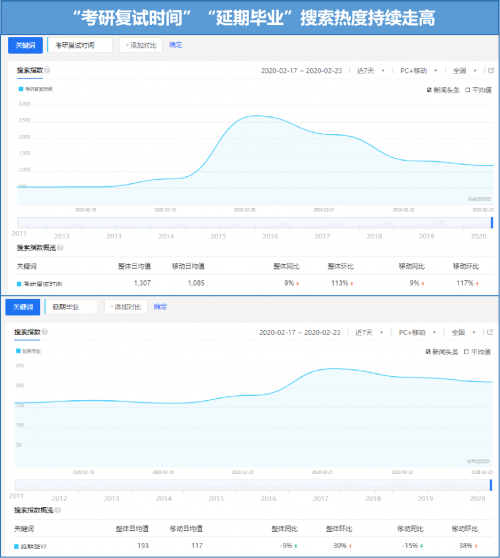The width and height of the screenshot is (500, 558).
Task: Click timeline range handle in 考研复试时间 chart
Action: pos(492,223)
